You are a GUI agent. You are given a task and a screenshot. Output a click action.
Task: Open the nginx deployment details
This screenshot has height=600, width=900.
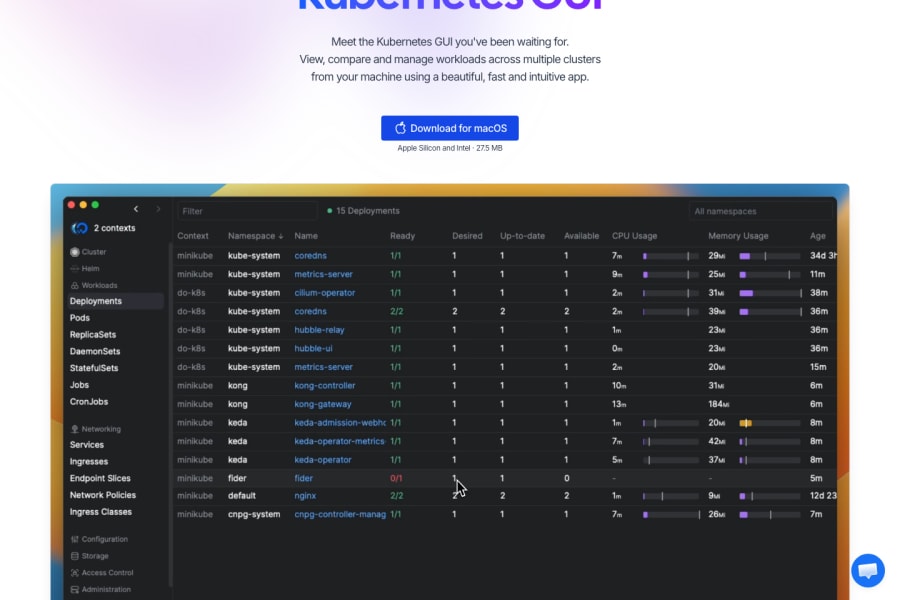point(305,495)
